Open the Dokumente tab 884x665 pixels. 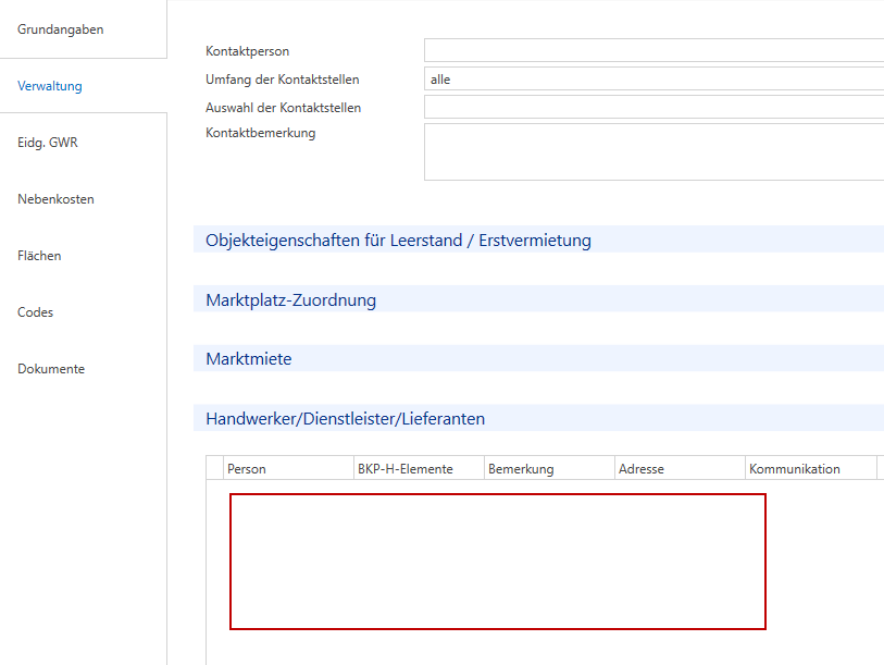(51, 369)
